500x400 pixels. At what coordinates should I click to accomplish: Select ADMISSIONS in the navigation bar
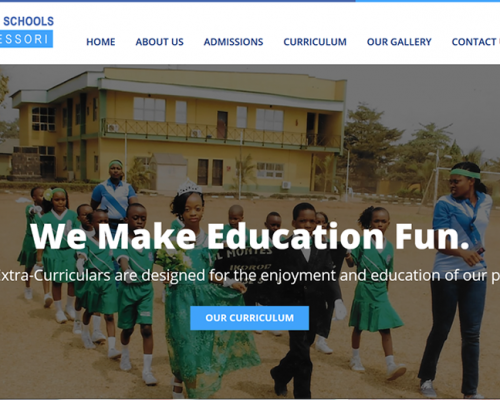(233, 42)
